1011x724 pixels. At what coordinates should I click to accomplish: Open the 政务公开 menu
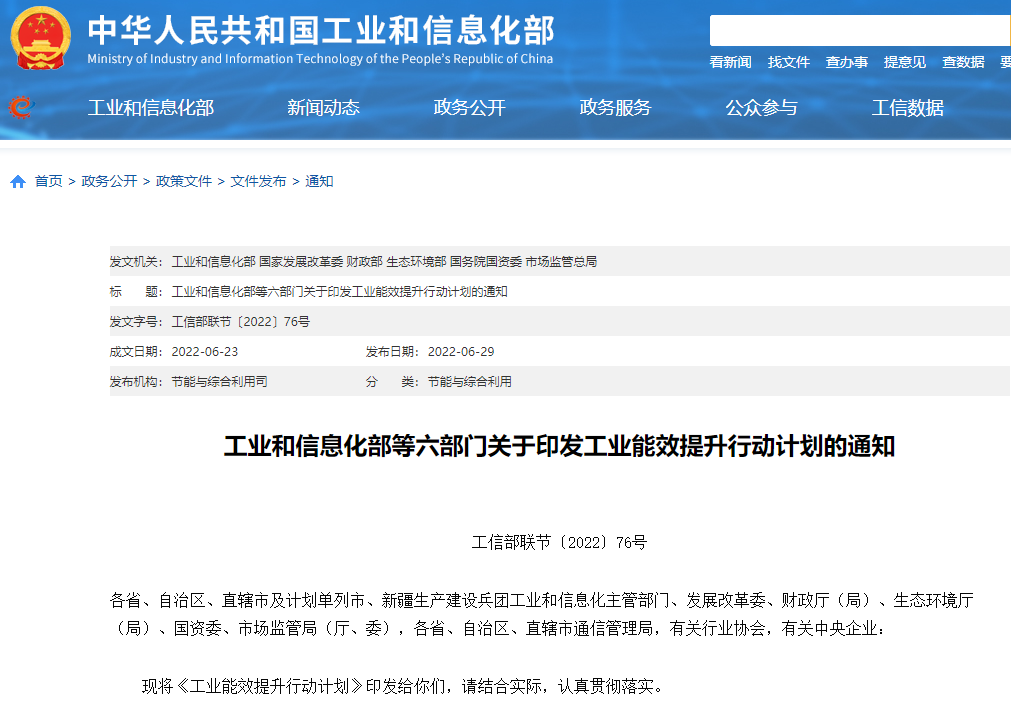coord(470,108)
